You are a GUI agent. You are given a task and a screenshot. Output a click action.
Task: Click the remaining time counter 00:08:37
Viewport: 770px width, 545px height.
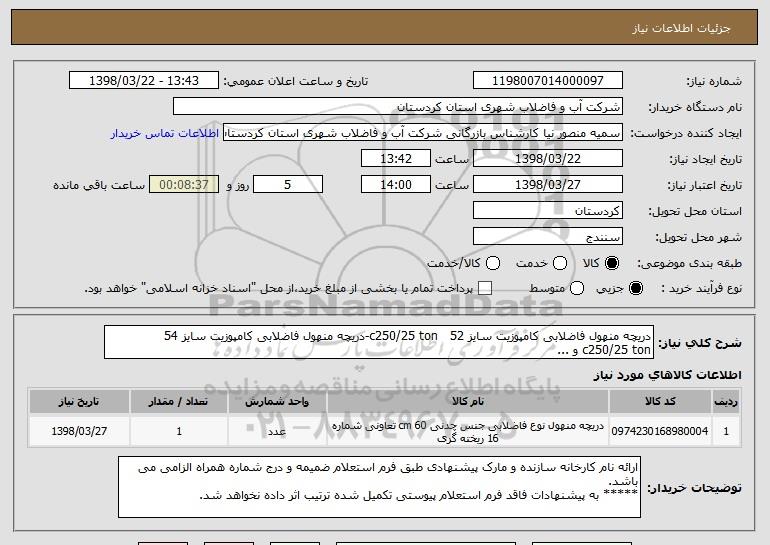(x=184, y=185)
